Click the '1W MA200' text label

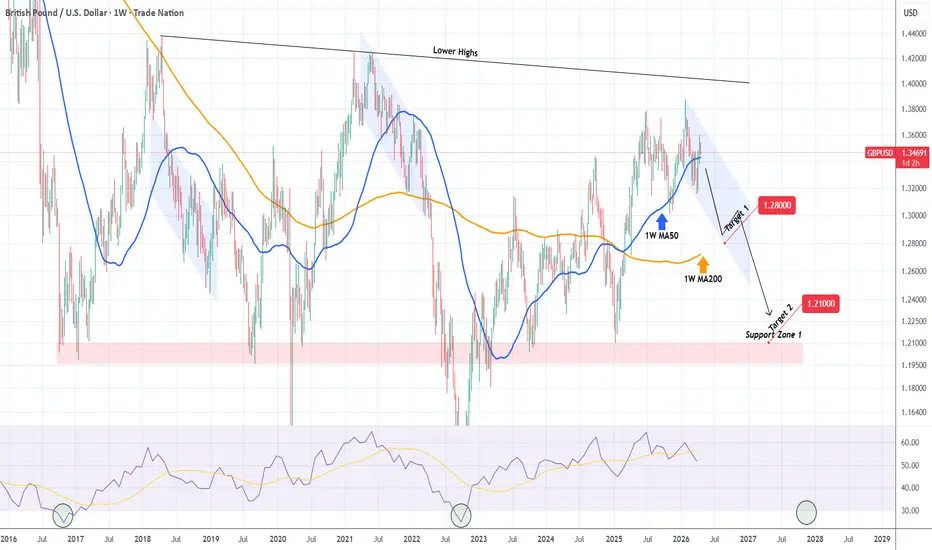pyautogui.click(x=703, y=279)
